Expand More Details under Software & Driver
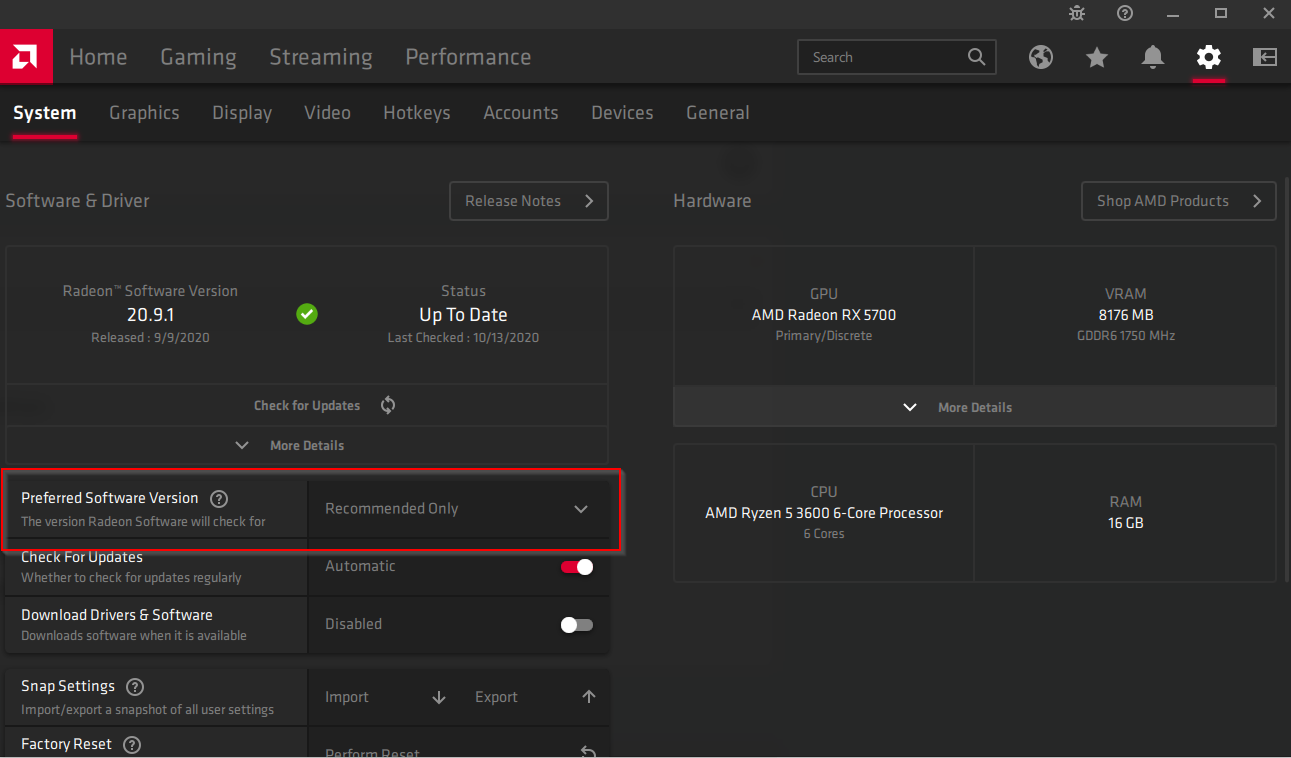1291x758 pixels. point(307,445)
